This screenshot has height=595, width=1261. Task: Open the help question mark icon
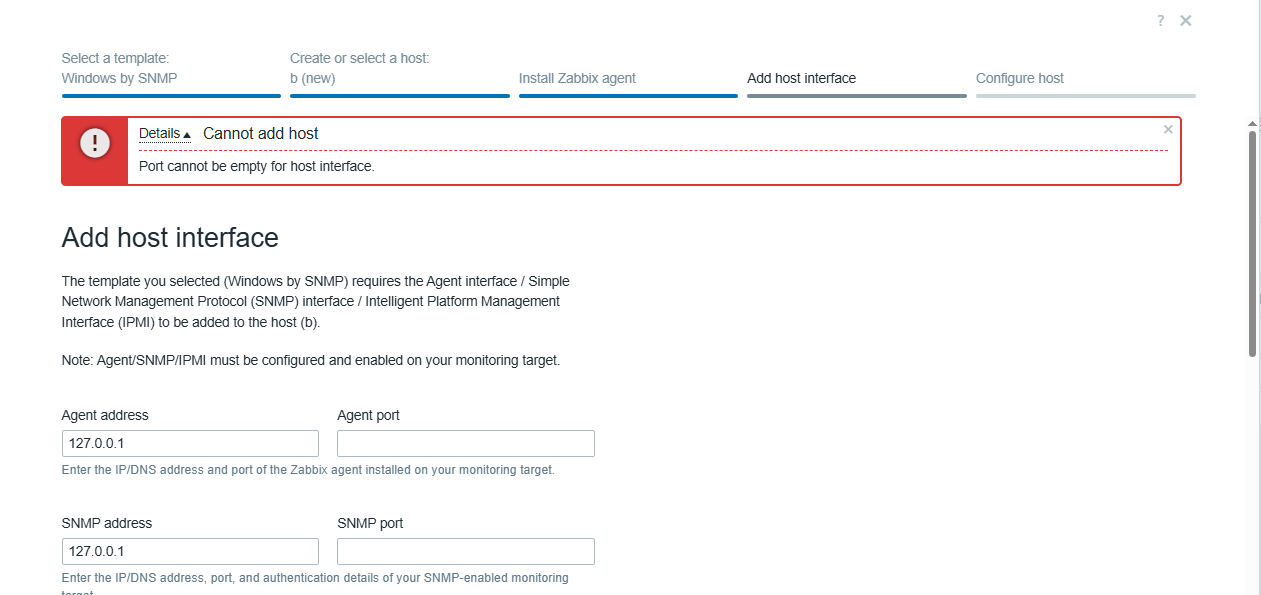point(1161,21)
